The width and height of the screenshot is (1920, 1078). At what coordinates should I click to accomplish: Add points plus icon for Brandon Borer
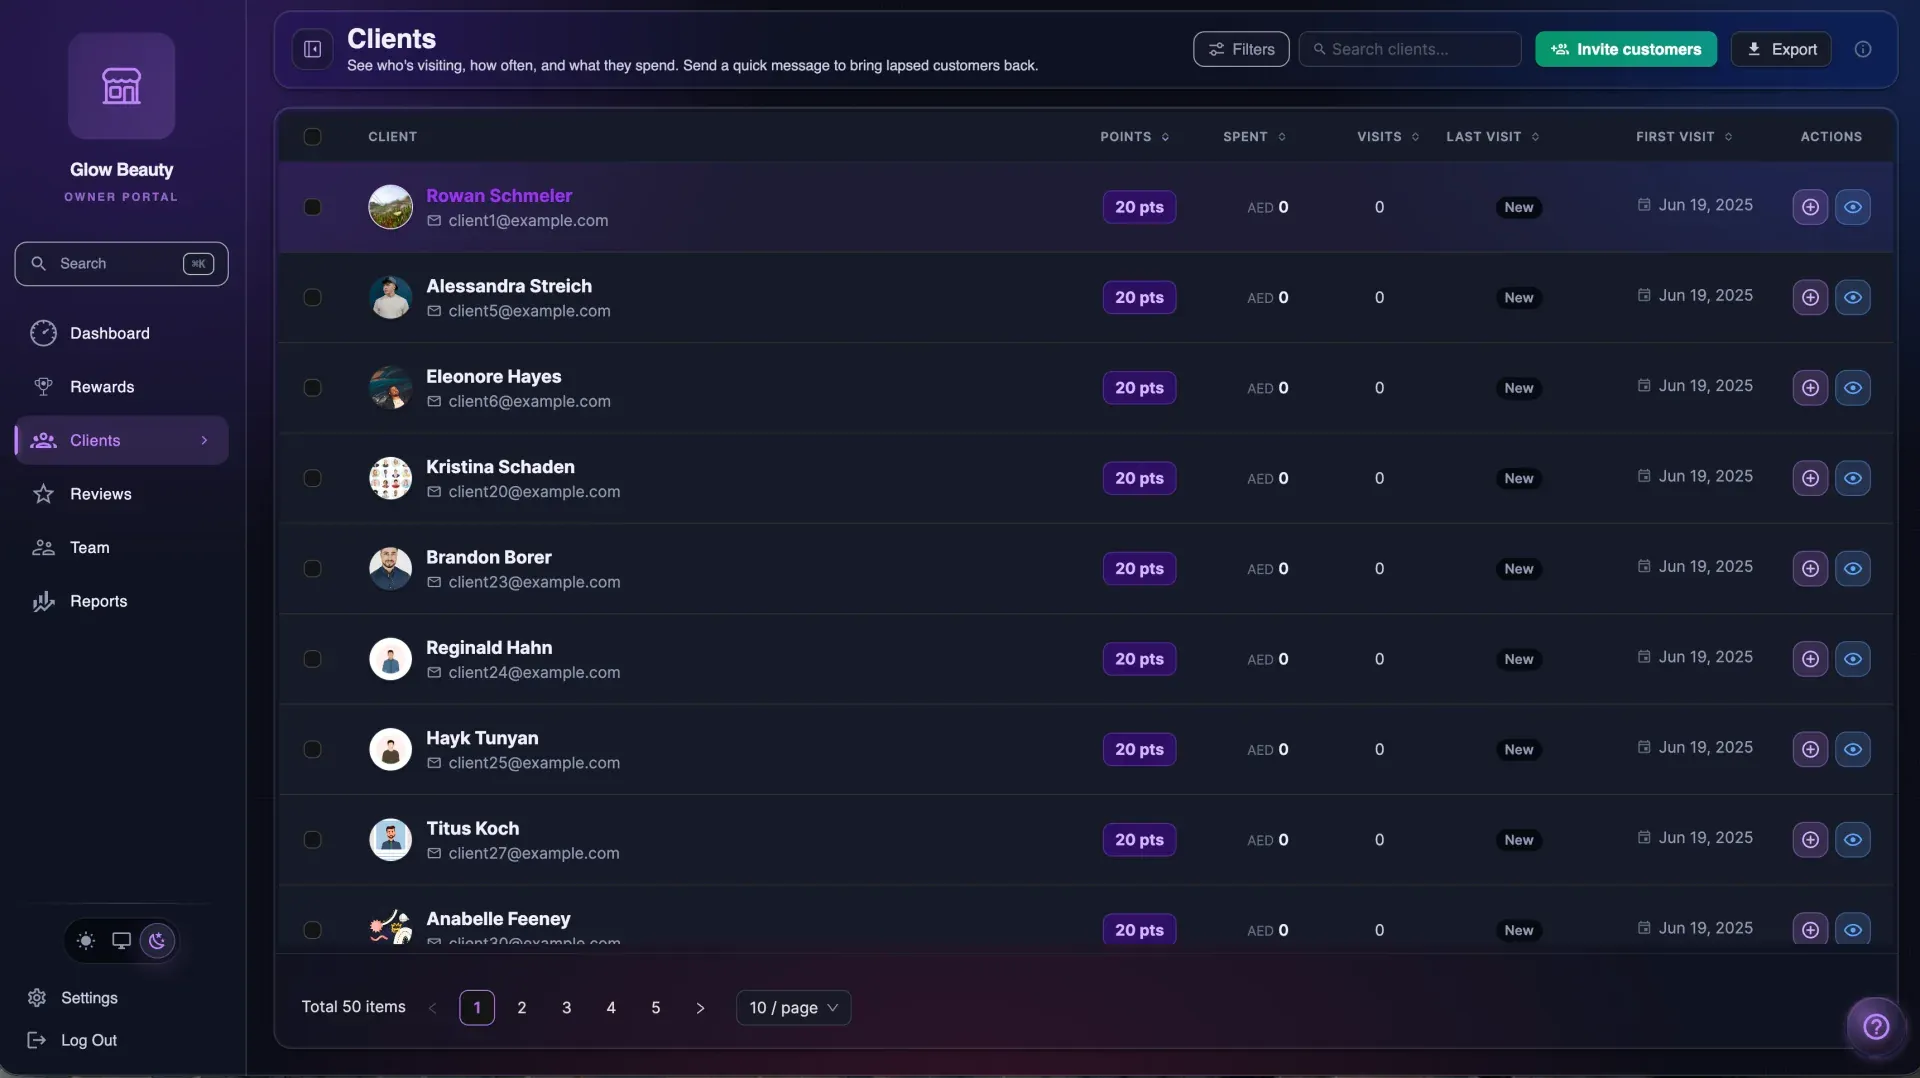(x=1810, y=568)
